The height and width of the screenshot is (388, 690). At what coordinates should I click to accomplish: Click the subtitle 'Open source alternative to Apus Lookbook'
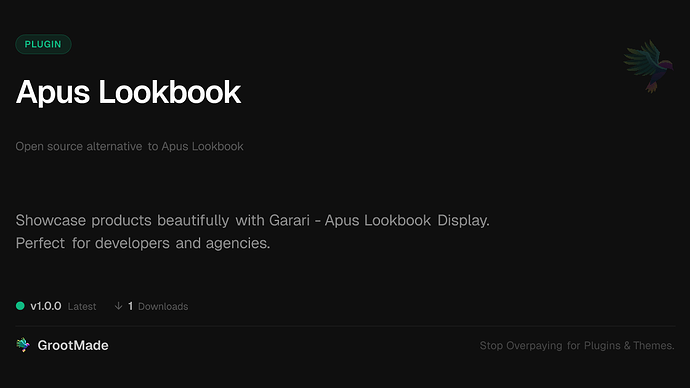pyautogui.click(x=129, y=146)
